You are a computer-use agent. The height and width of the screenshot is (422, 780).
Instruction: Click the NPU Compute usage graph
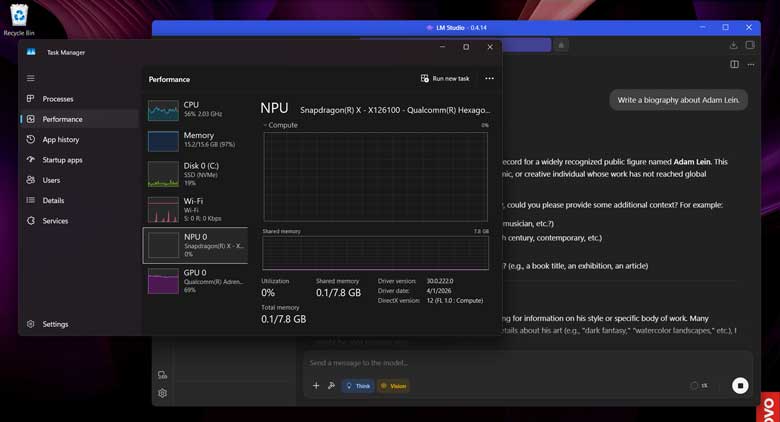(x=376, y=177)
